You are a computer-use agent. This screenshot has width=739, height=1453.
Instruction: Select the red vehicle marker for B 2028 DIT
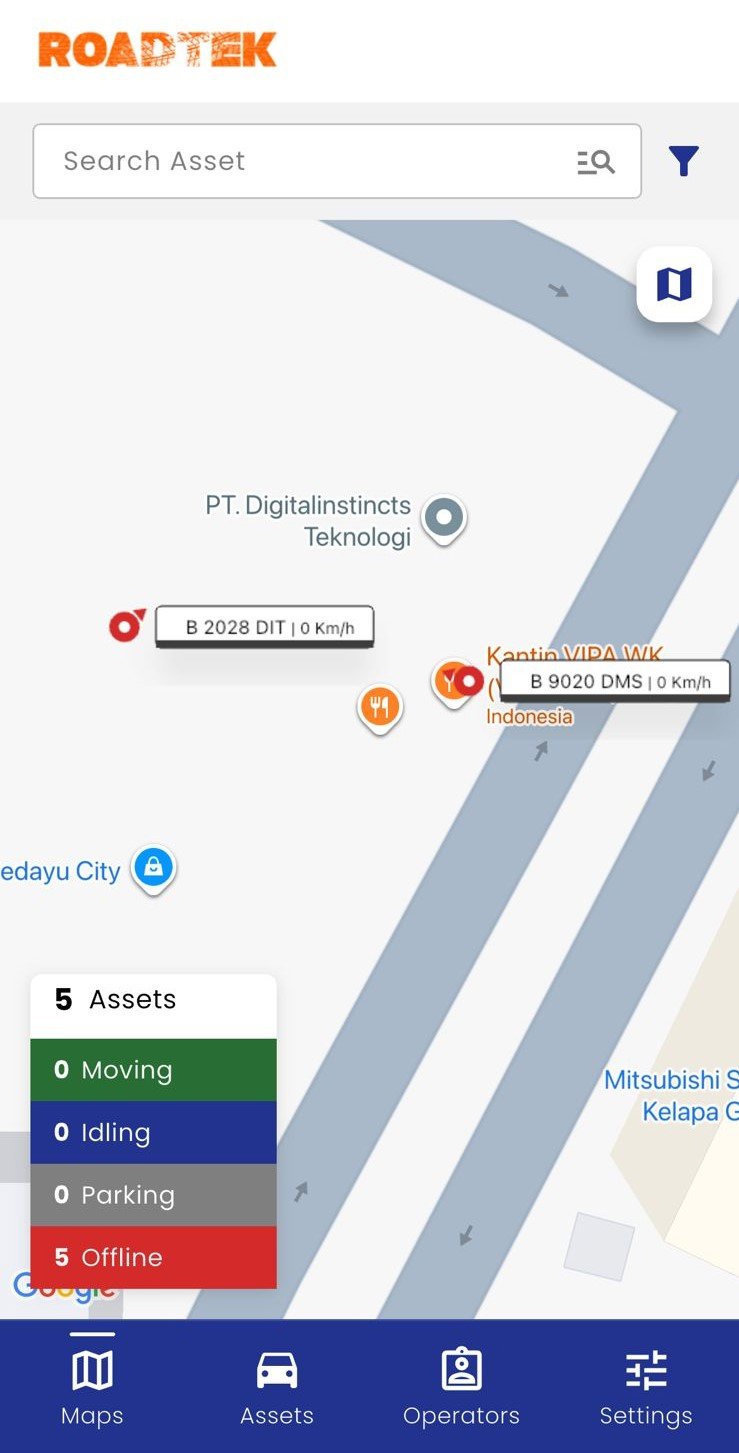pos(126,626)
